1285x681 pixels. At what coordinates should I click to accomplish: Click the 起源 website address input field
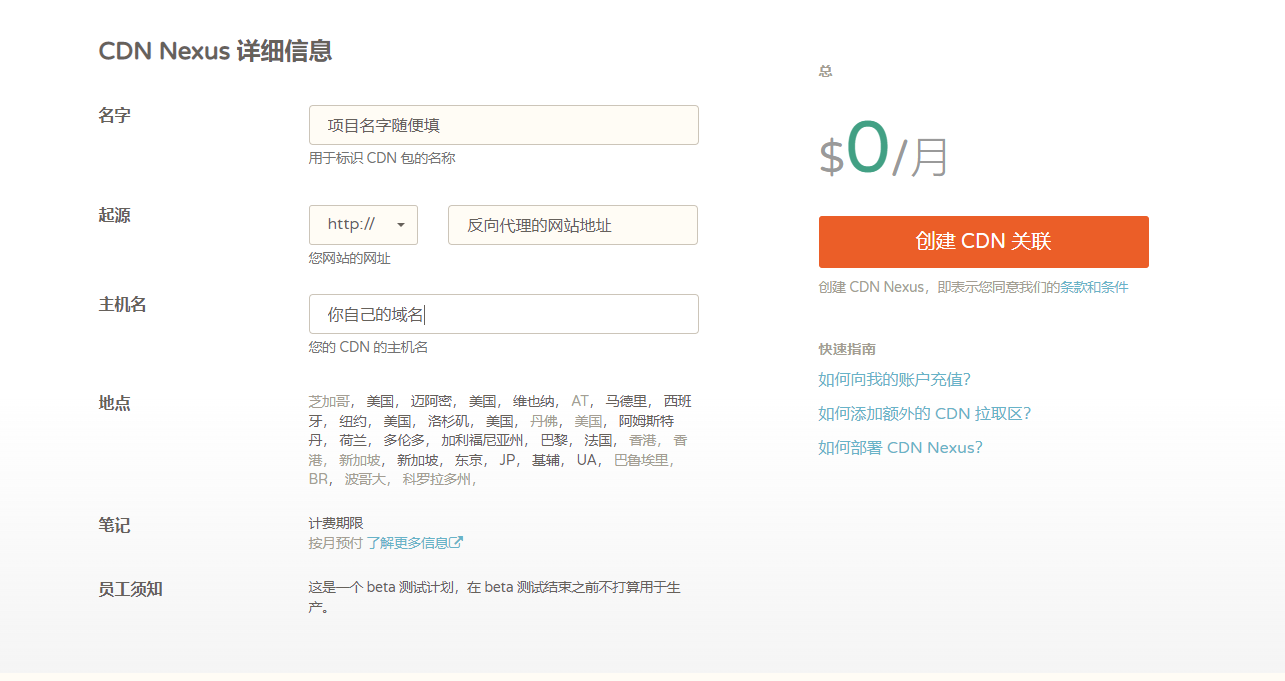click(x=572, y=225)
